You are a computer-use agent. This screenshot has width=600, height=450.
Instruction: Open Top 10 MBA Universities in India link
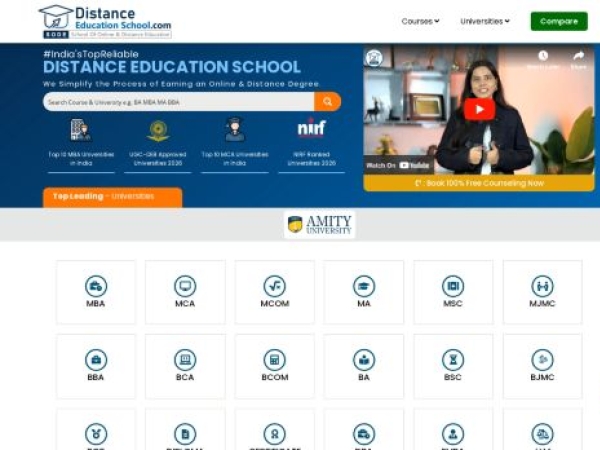tap(81, 158)
